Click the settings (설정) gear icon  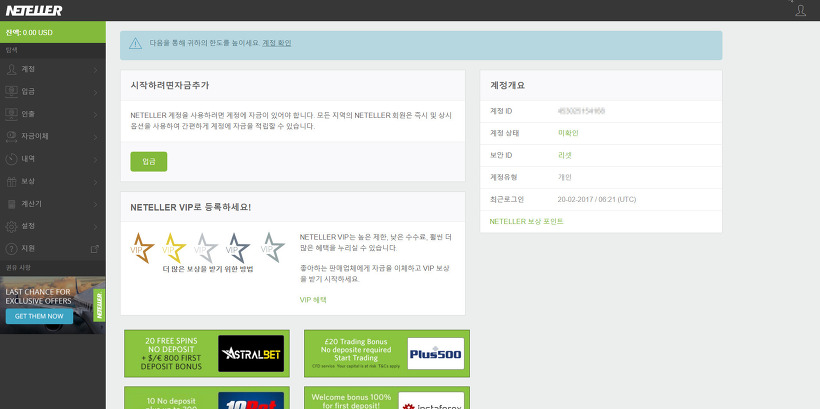click(12, 226)
